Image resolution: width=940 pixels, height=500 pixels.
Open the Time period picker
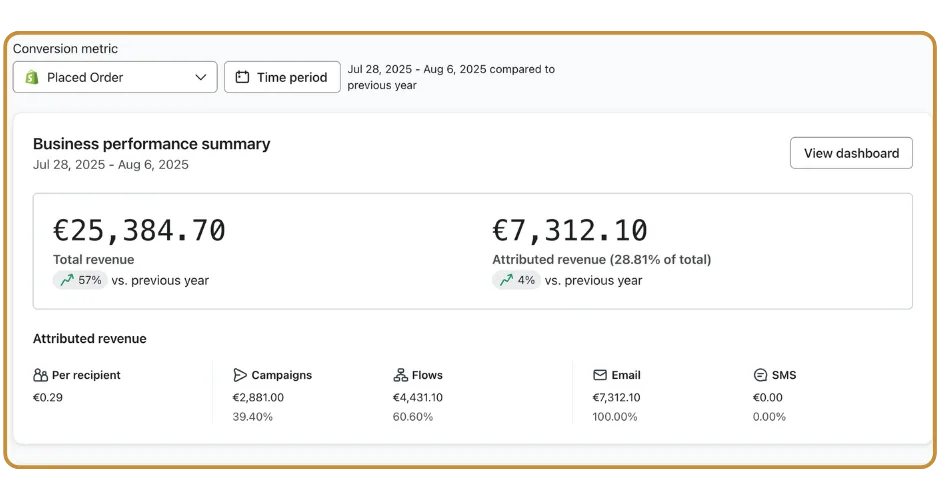click(x=282, y=77)
